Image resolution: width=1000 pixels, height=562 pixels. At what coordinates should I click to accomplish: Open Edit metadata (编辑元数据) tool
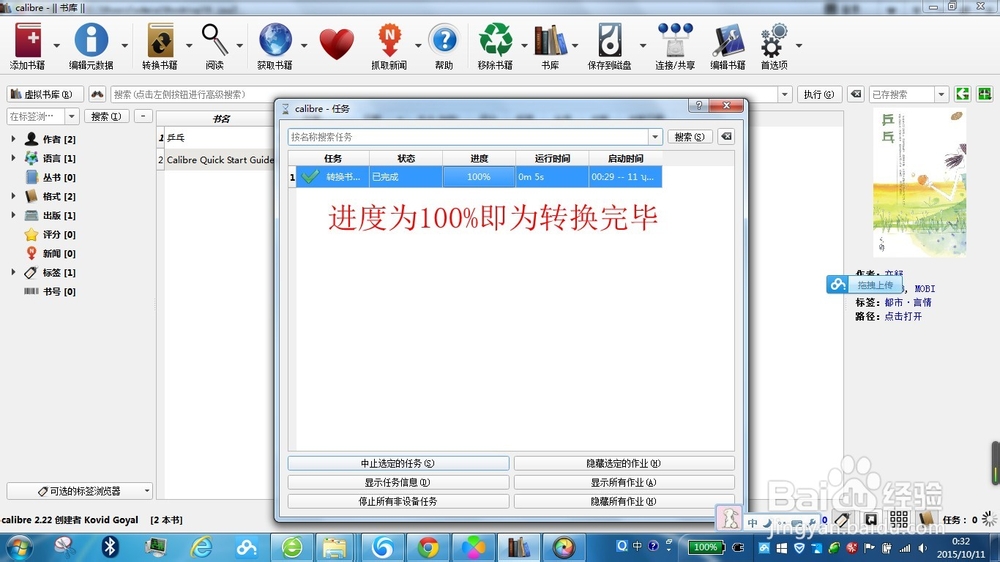click(x=91, y=41)
